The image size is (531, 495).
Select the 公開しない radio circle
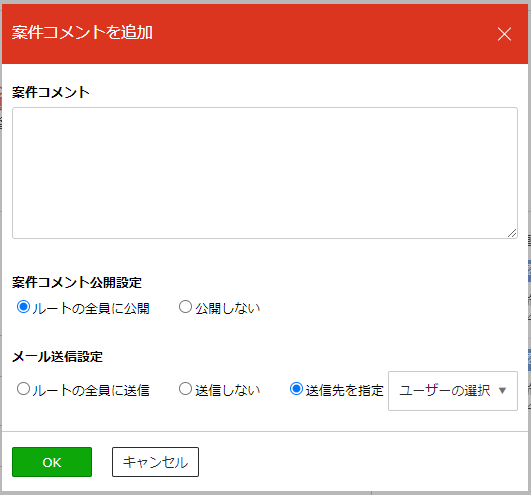coord(185,307)
